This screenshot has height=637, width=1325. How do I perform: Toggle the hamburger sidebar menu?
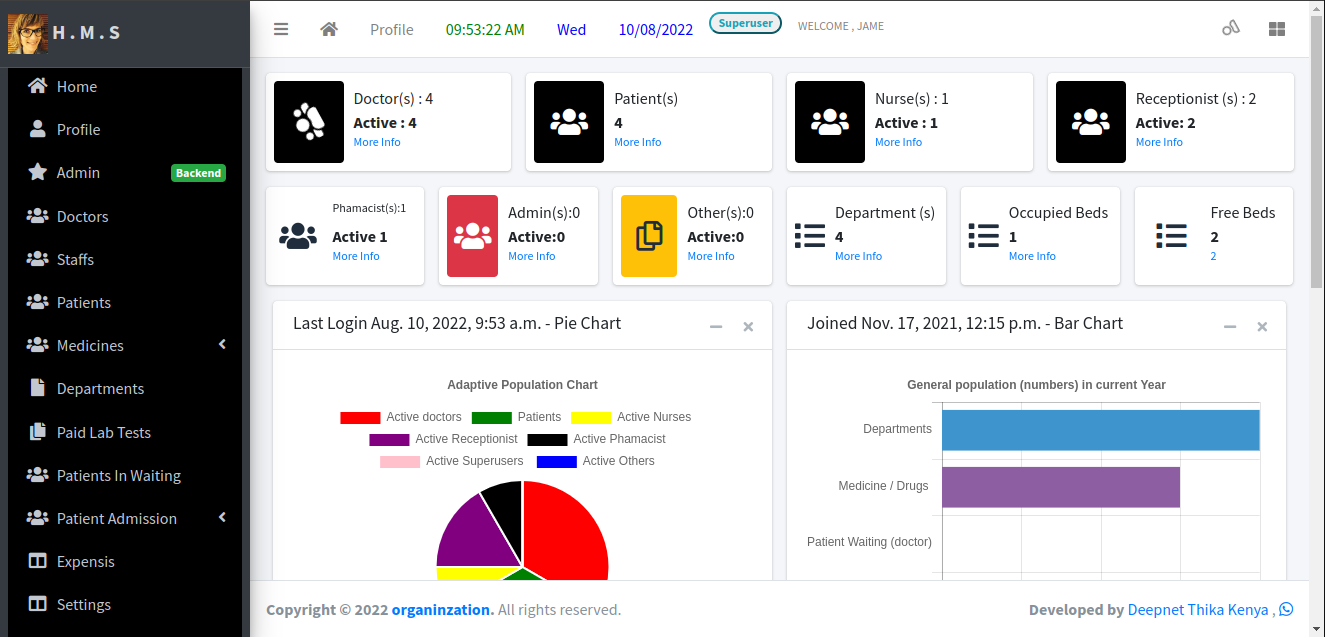point(281,29)
